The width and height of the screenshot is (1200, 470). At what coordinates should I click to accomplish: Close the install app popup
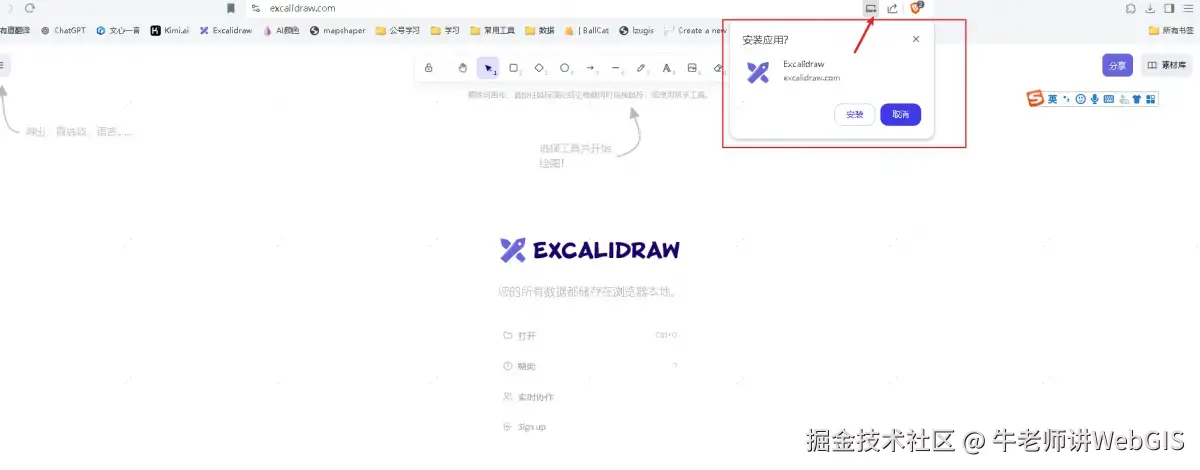[x=916, y=40]
